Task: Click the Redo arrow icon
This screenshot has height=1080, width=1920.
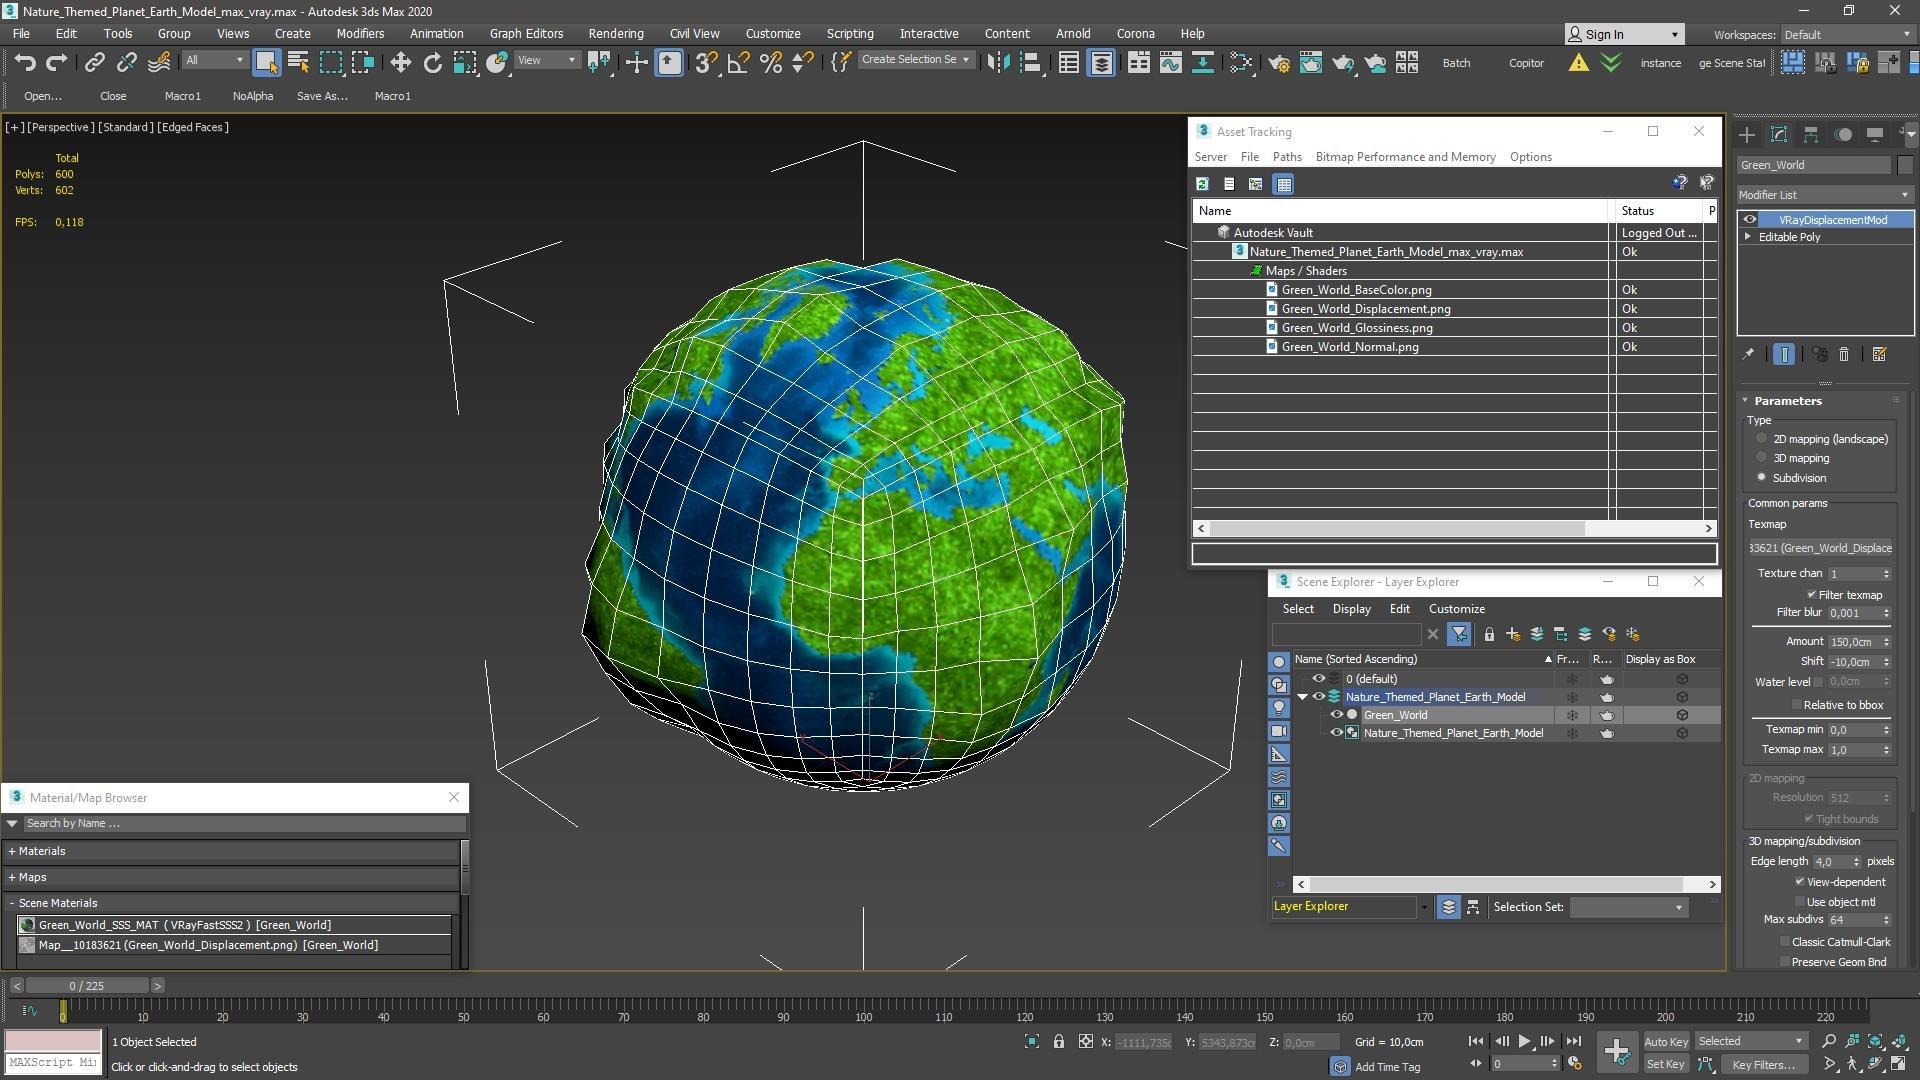Action: pos(57,63)
